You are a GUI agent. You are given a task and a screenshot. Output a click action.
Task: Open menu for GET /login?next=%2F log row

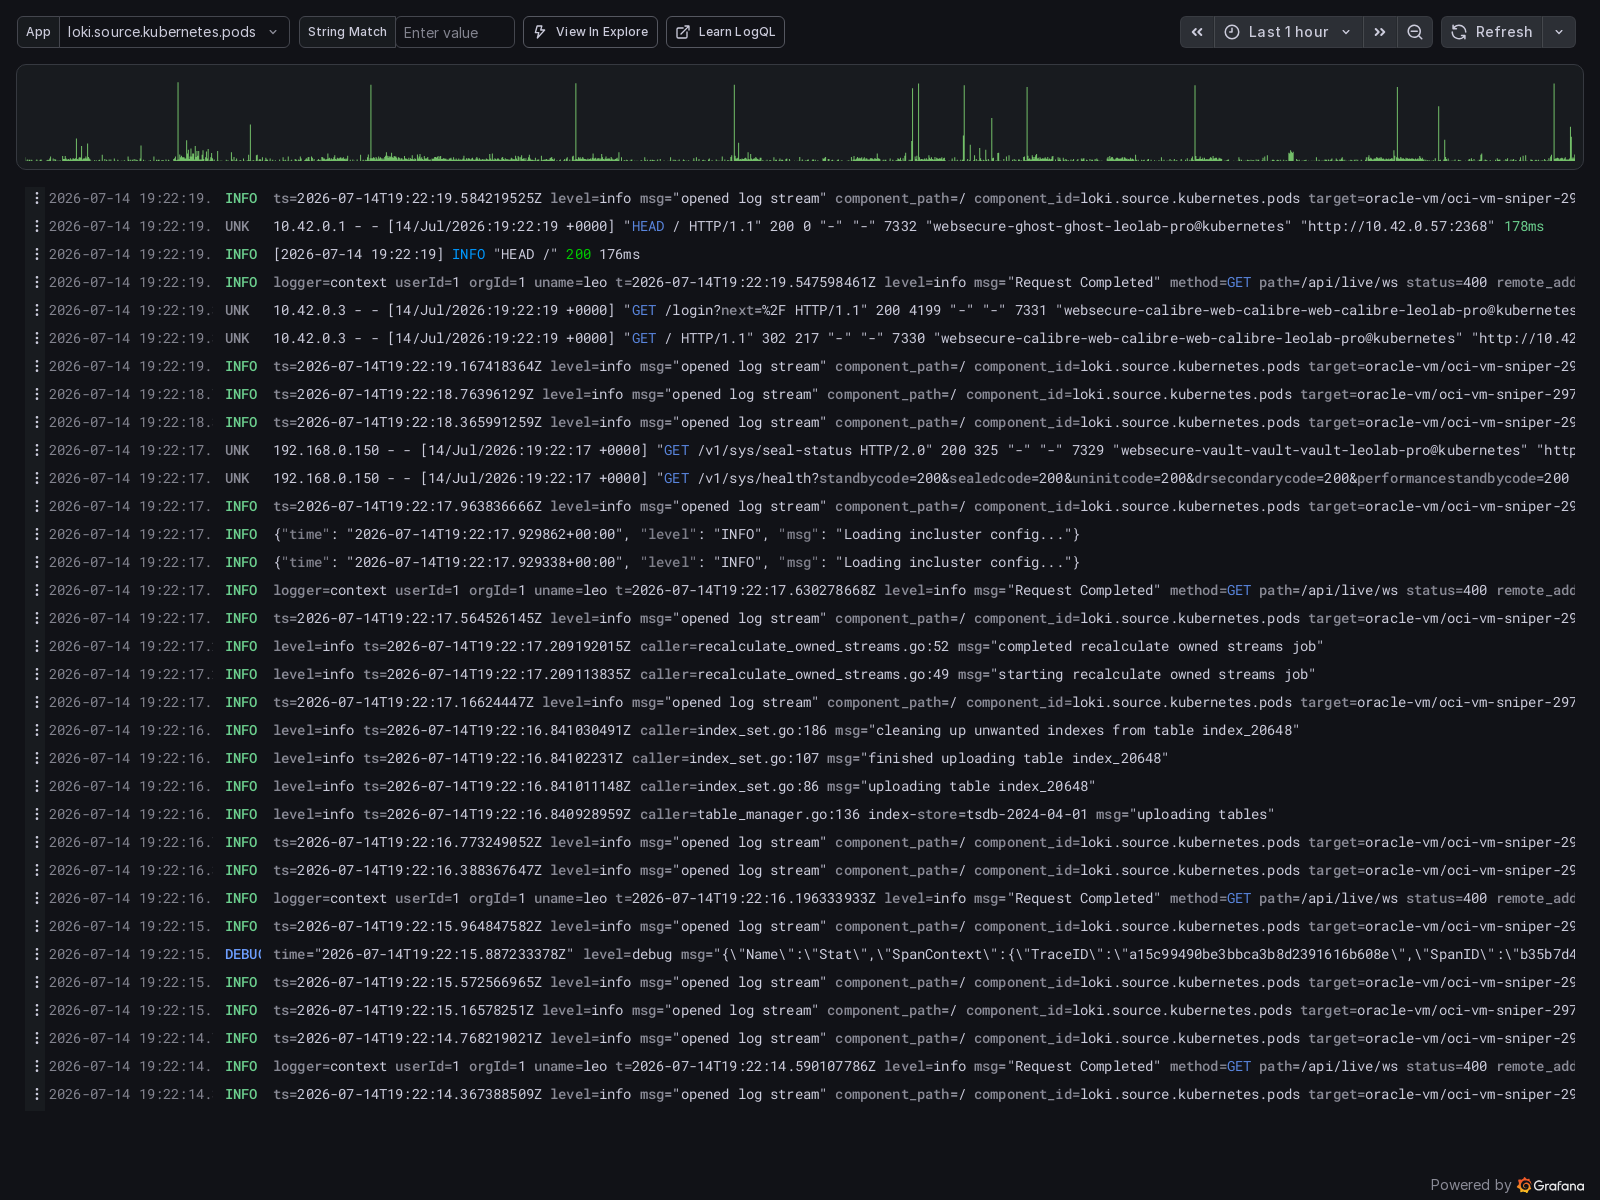click(37, 311)
